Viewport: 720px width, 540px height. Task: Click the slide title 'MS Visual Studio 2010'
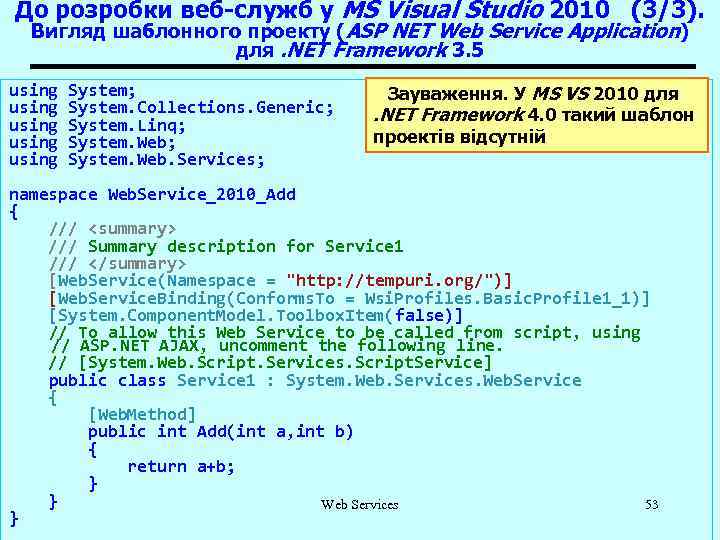[476, 10]
